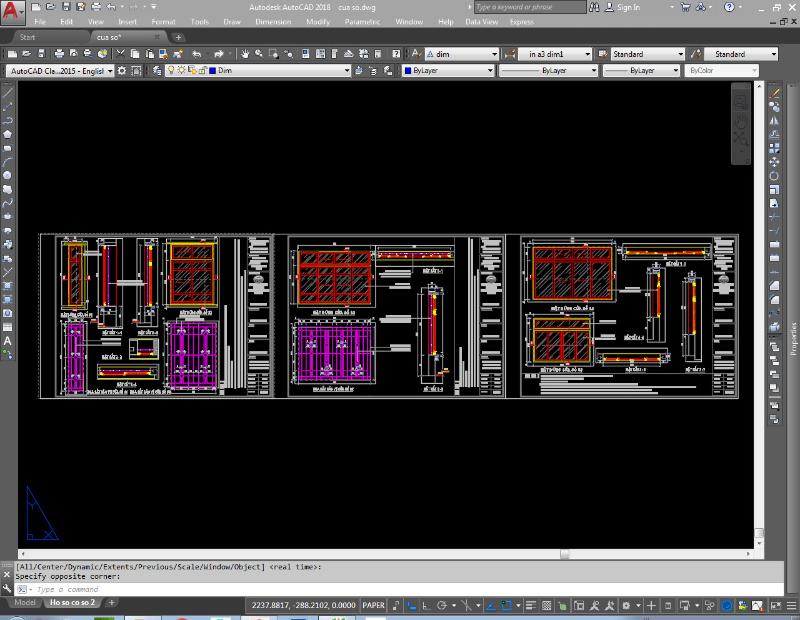Toggle Clean Screen in status bar
Viewport: 800px width, 620px height.
coord(776,606)
